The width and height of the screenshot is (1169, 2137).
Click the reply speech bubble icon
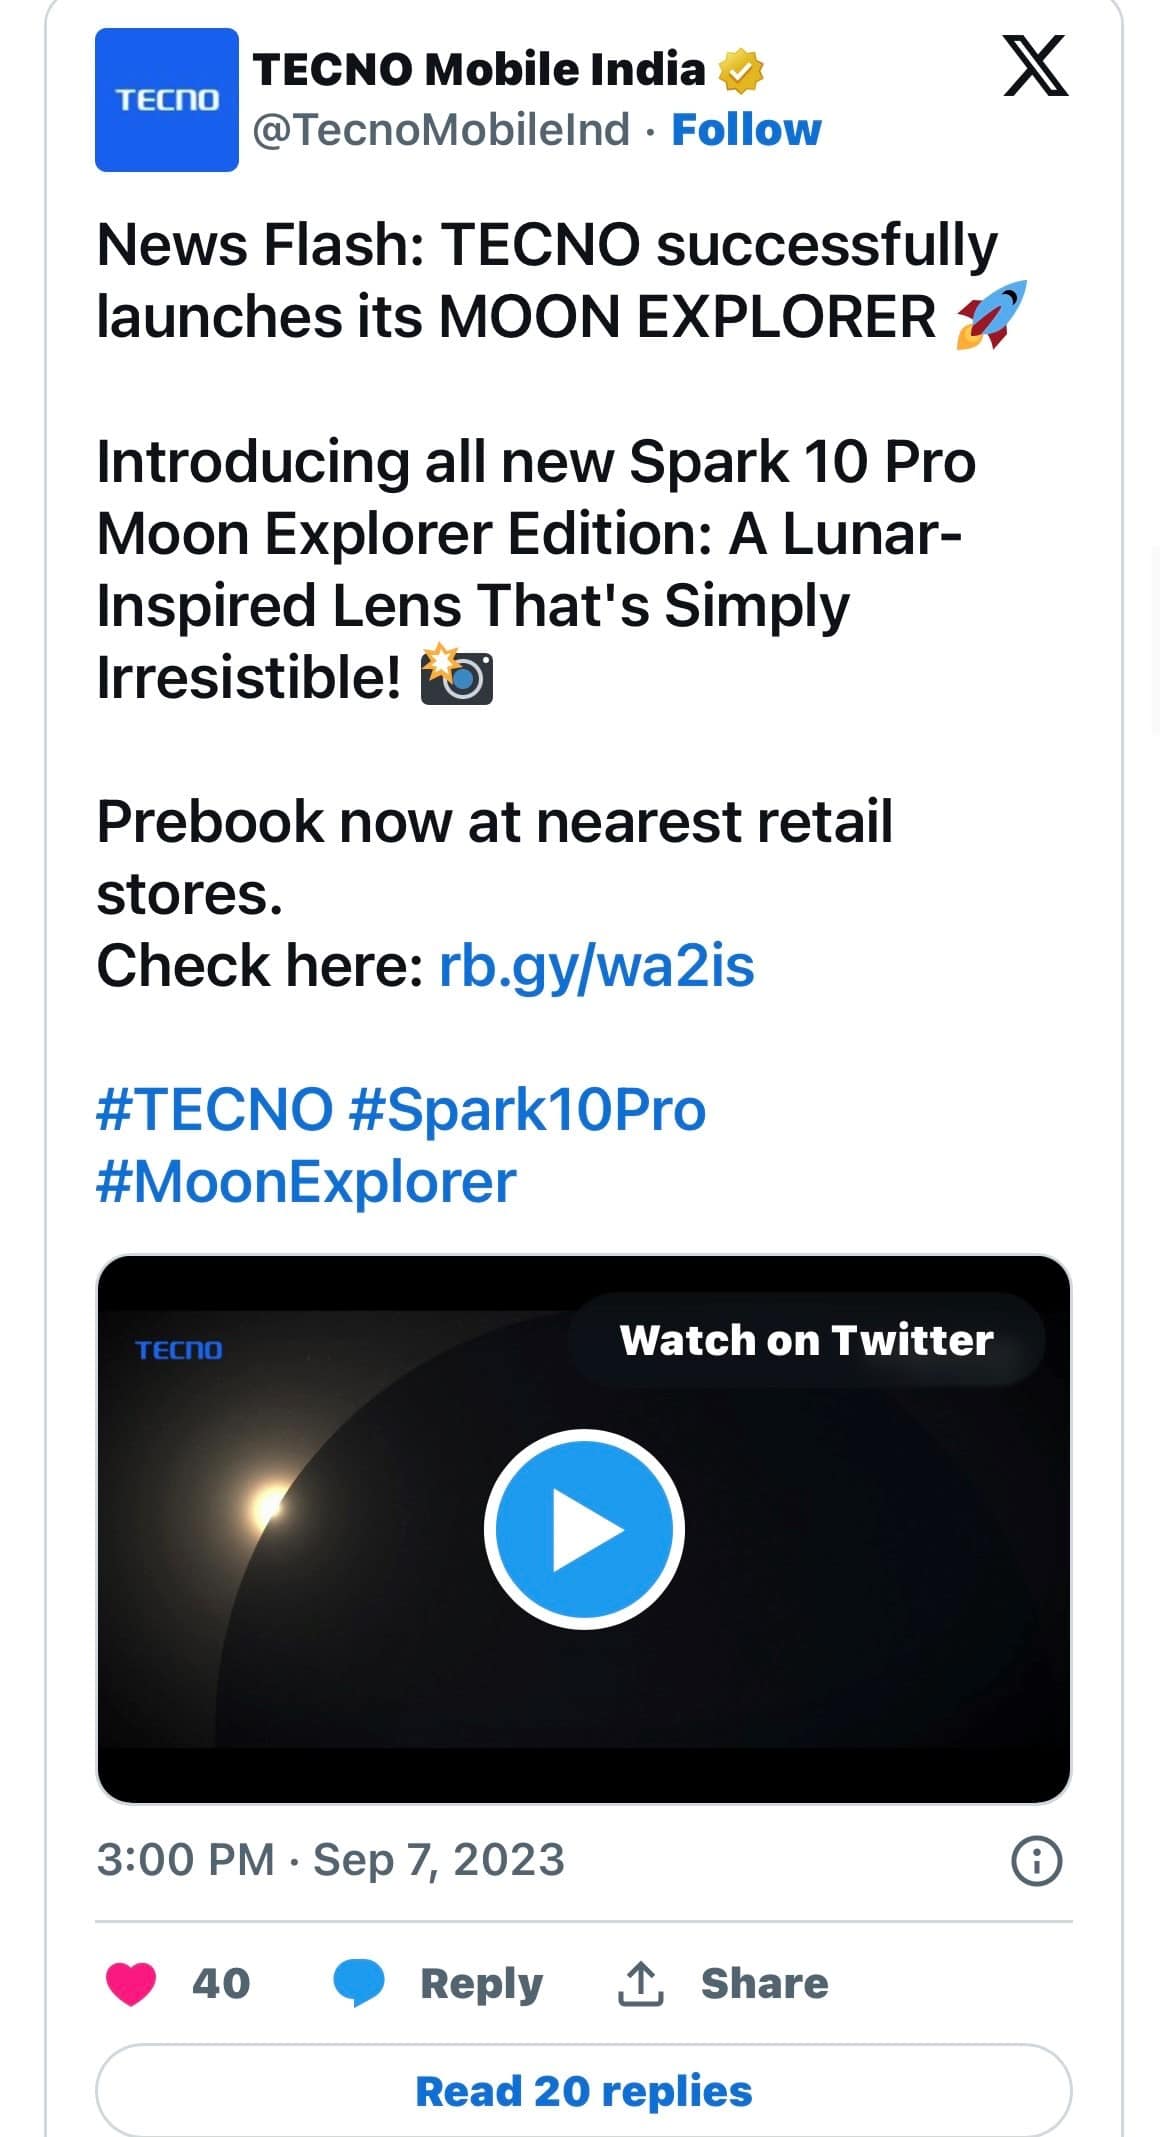(x=358, y=1983)
